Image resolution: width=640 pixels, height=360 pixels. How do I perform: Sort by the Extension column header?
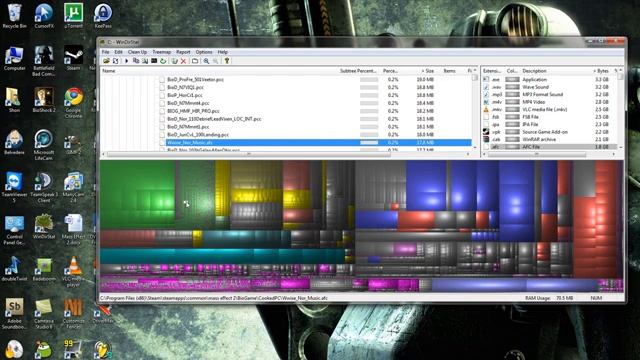tap(493, 71)
